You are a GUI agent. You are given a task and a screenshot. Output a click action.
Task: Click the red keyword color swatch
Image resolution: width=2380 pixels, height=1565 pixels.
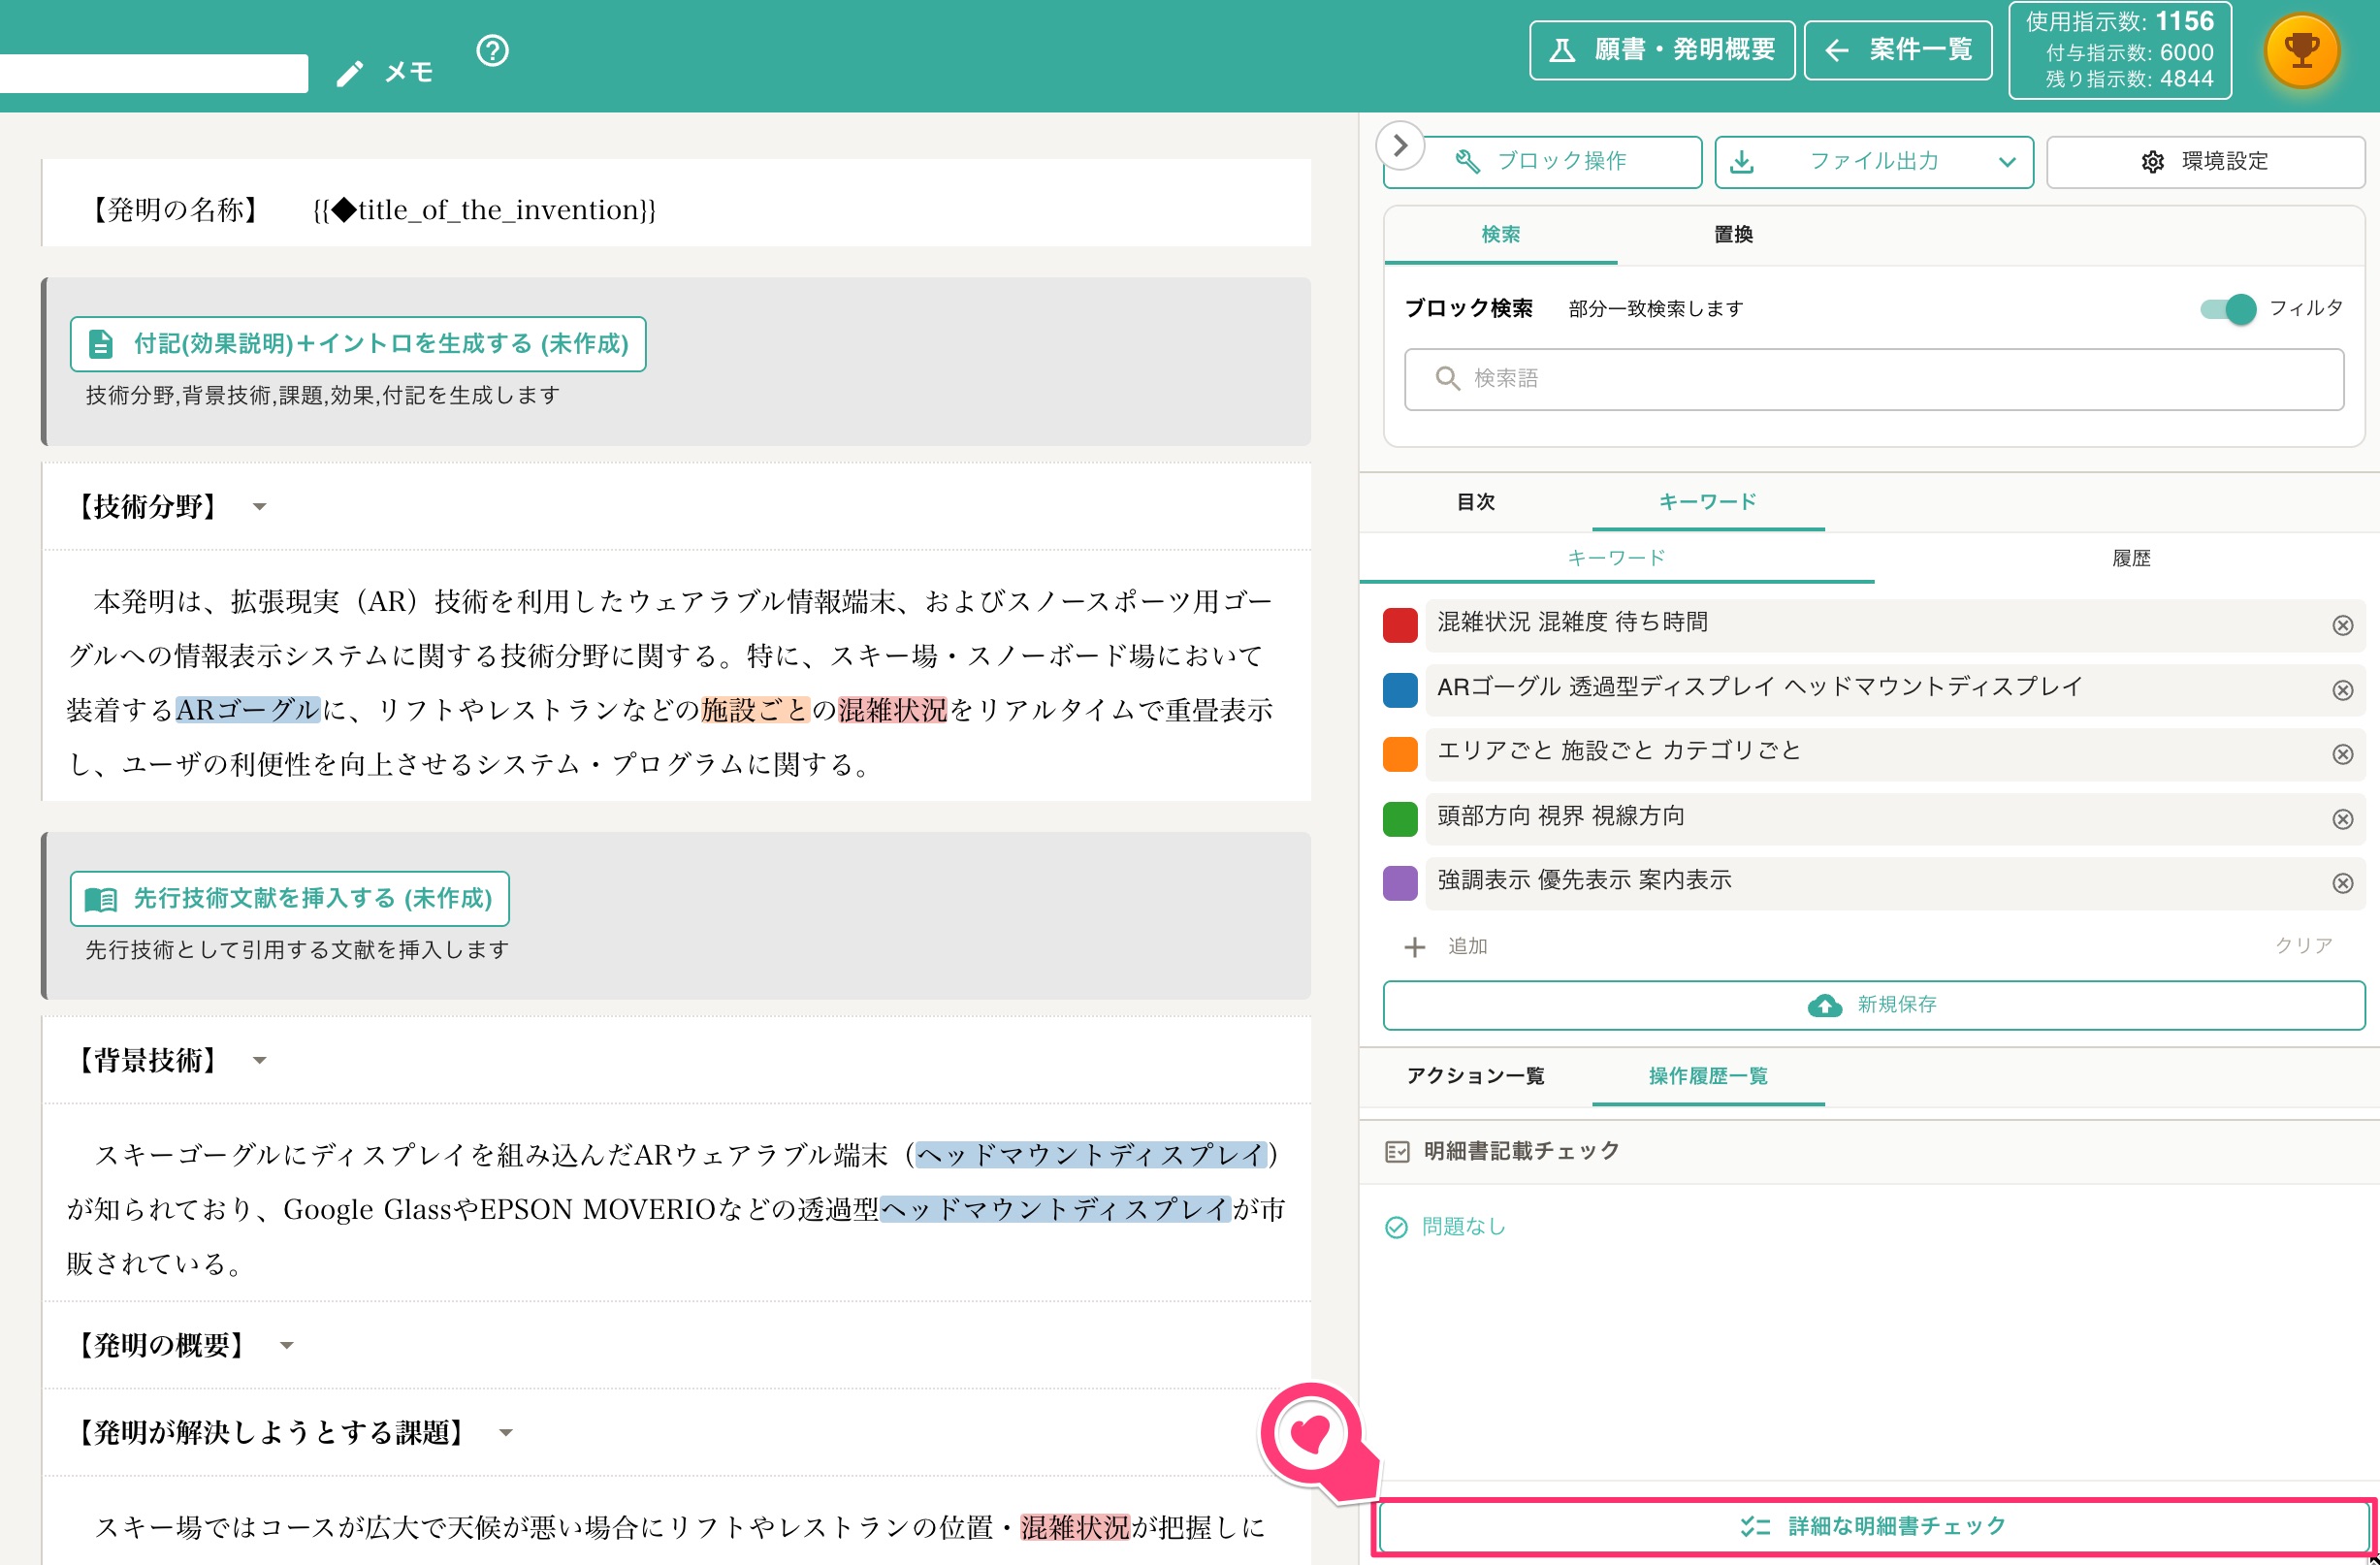[1400, 625]
